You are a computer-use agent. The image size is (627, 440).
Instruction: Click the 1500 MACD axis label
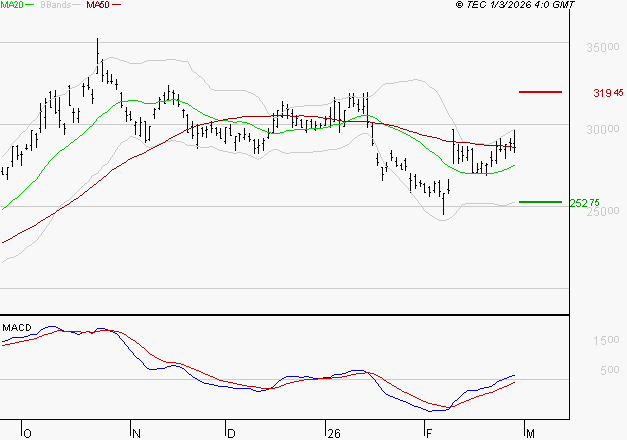coord(606,340)
